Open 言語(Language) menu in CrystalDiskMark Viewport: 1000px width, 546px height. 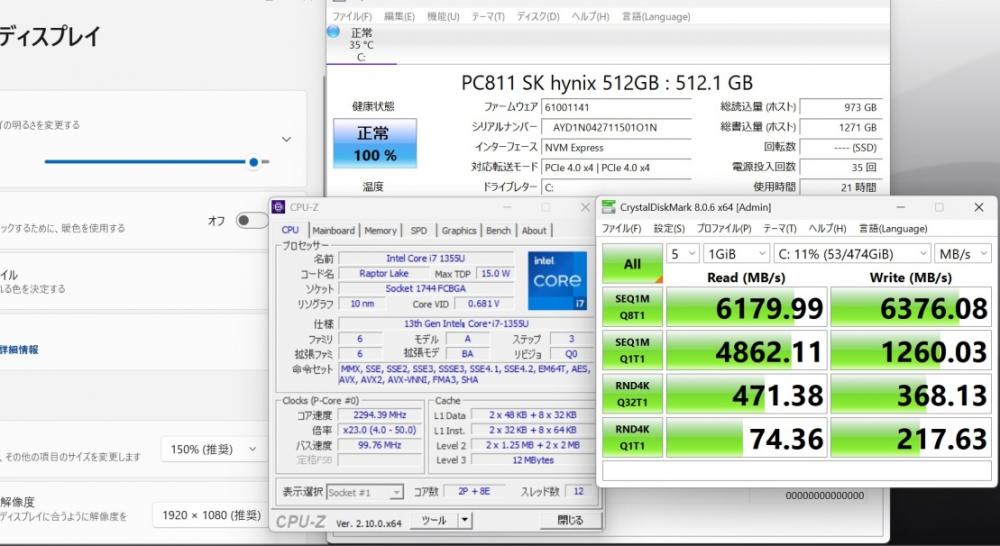(893, 228)
